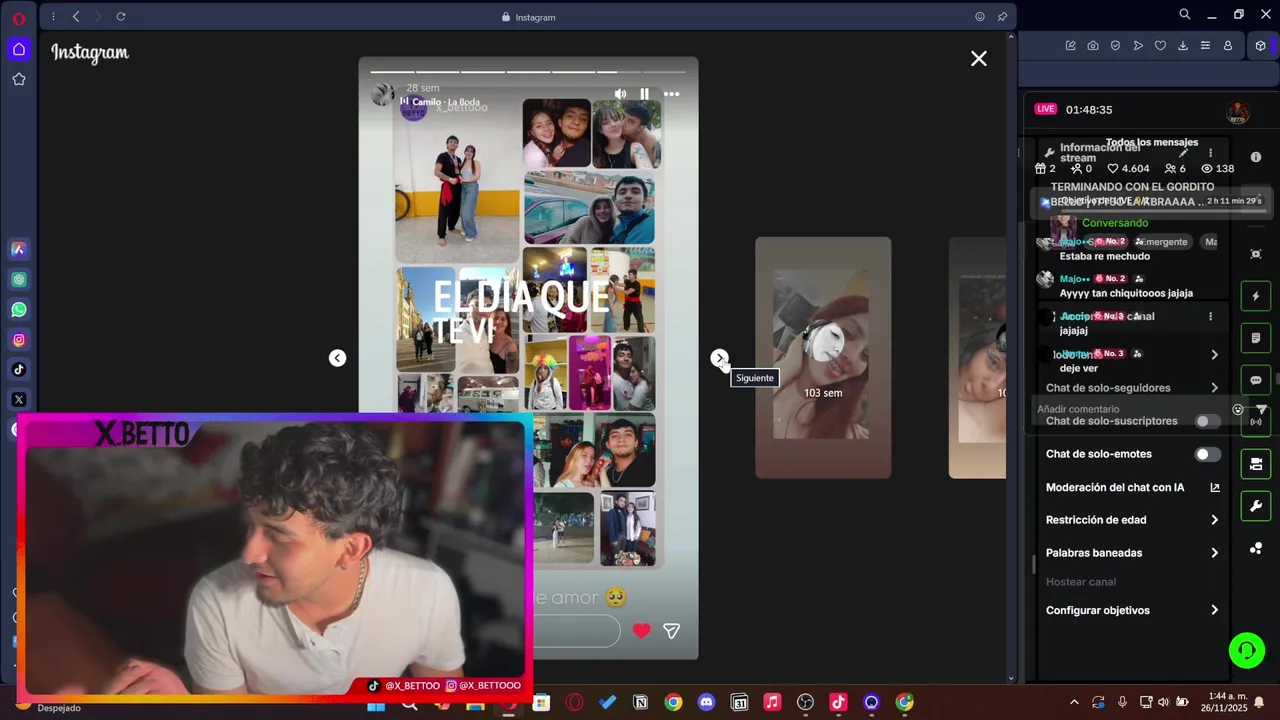Open ChatGPT in the Opera sidebar
This screenshot has height=720, width=1280.
point(19,280)
